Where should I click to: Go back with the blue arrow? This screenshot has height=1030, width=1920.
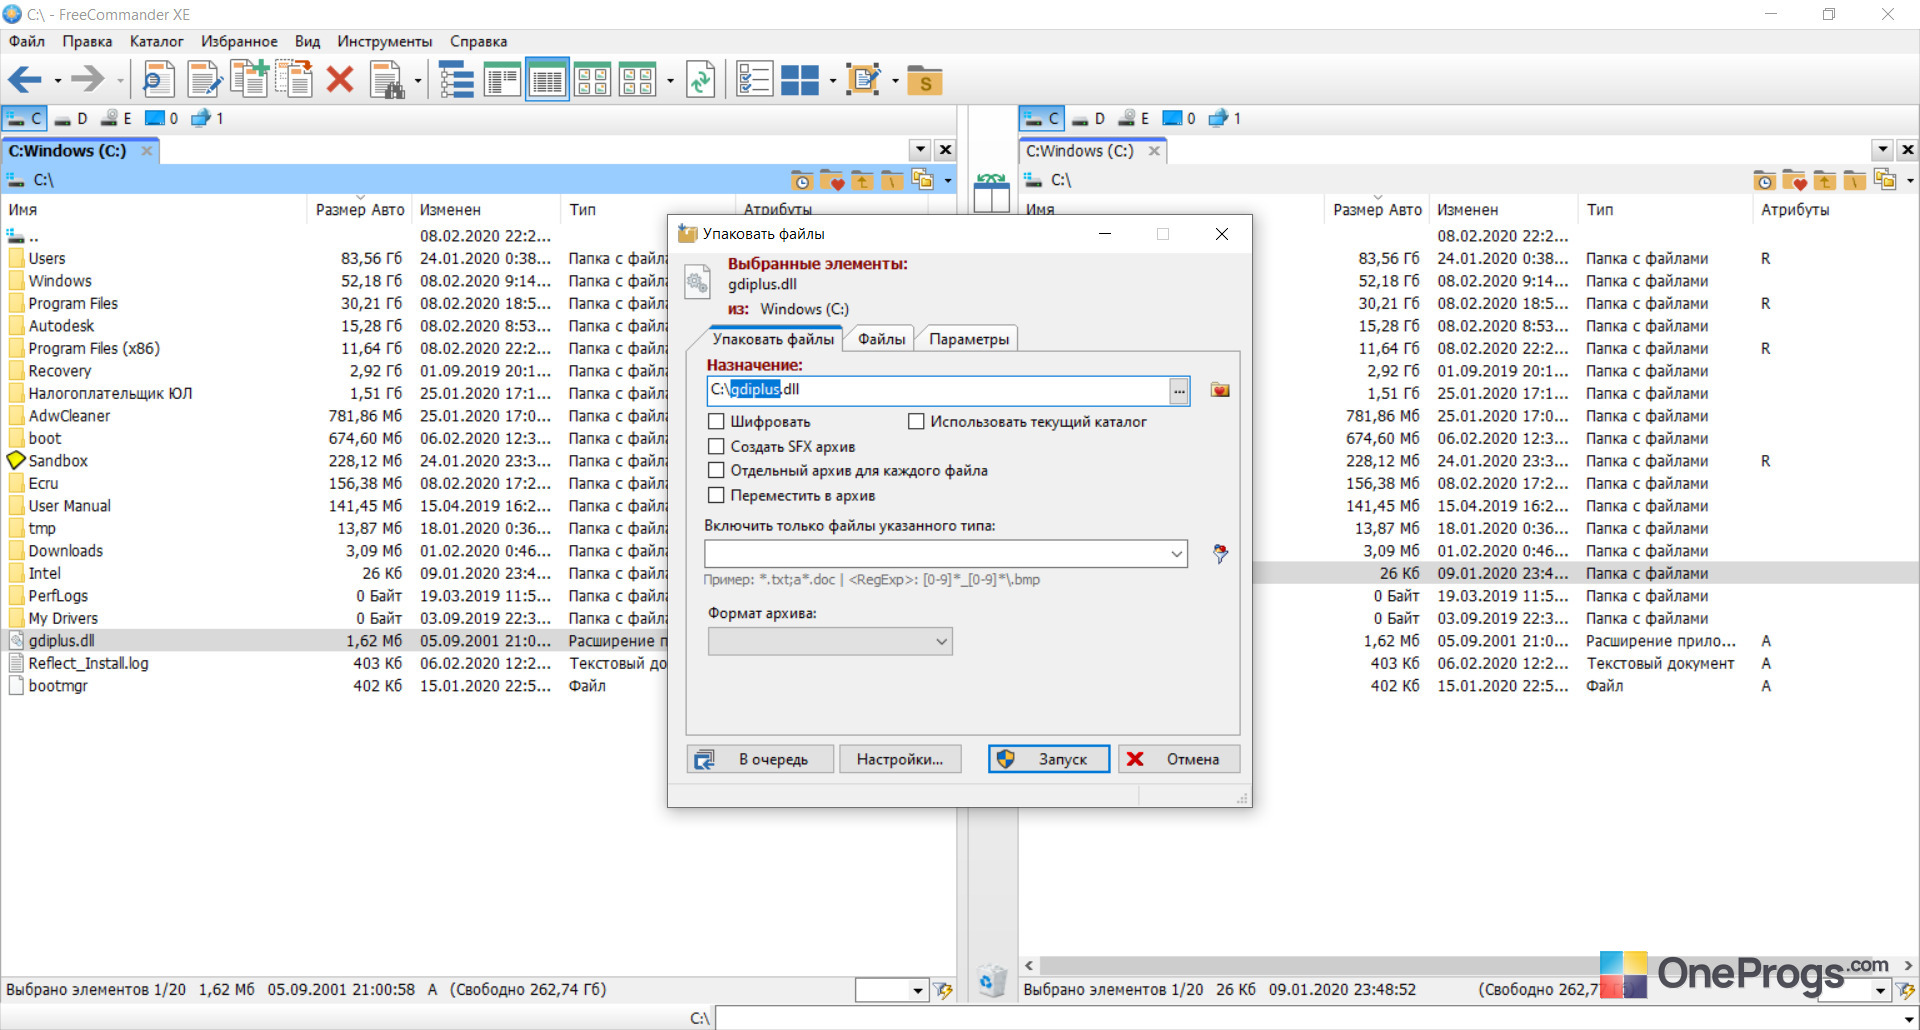coord(25,79)
